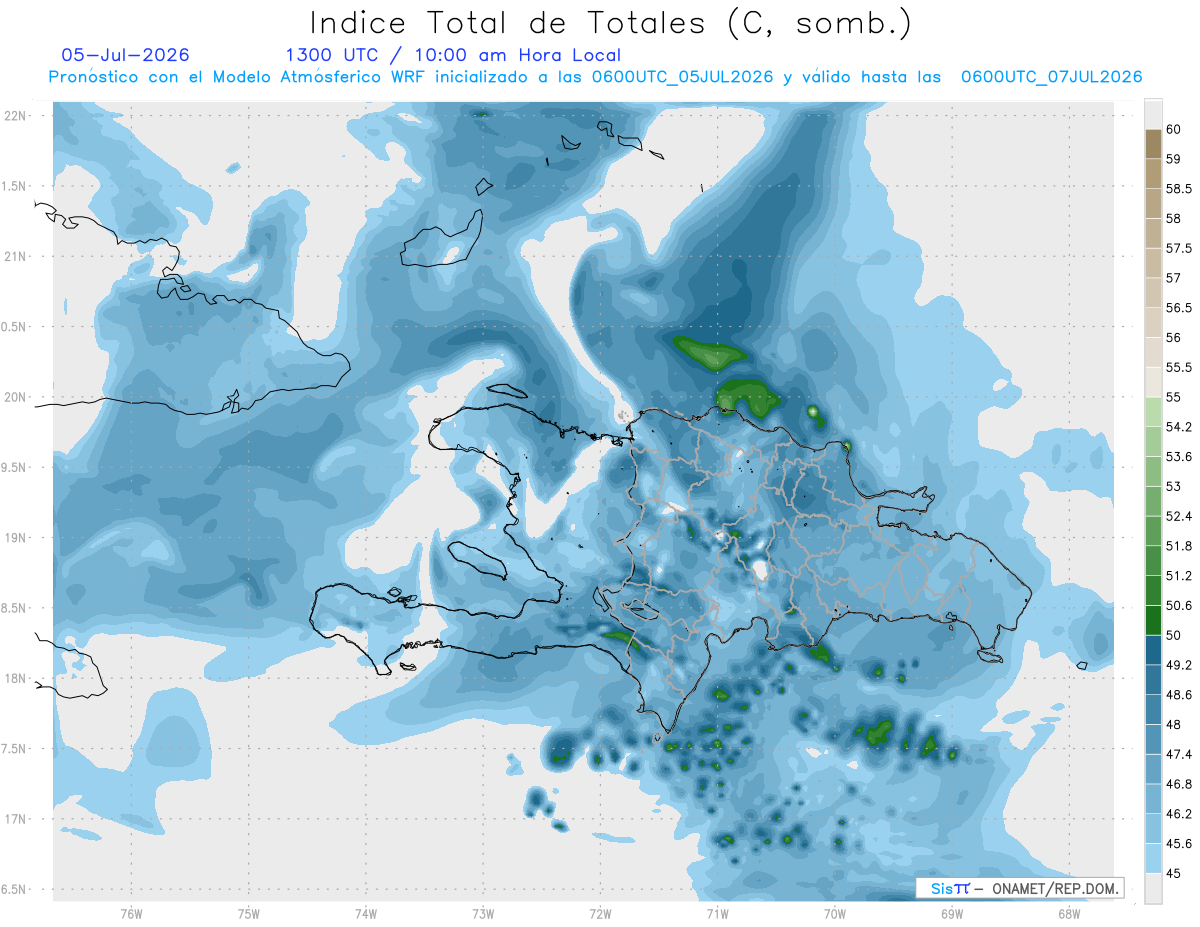Click the "69W" longitude label
Image resolution: width=1200 pixels, height=927 pixels.
pyautogui.click(x=952, y=913)
